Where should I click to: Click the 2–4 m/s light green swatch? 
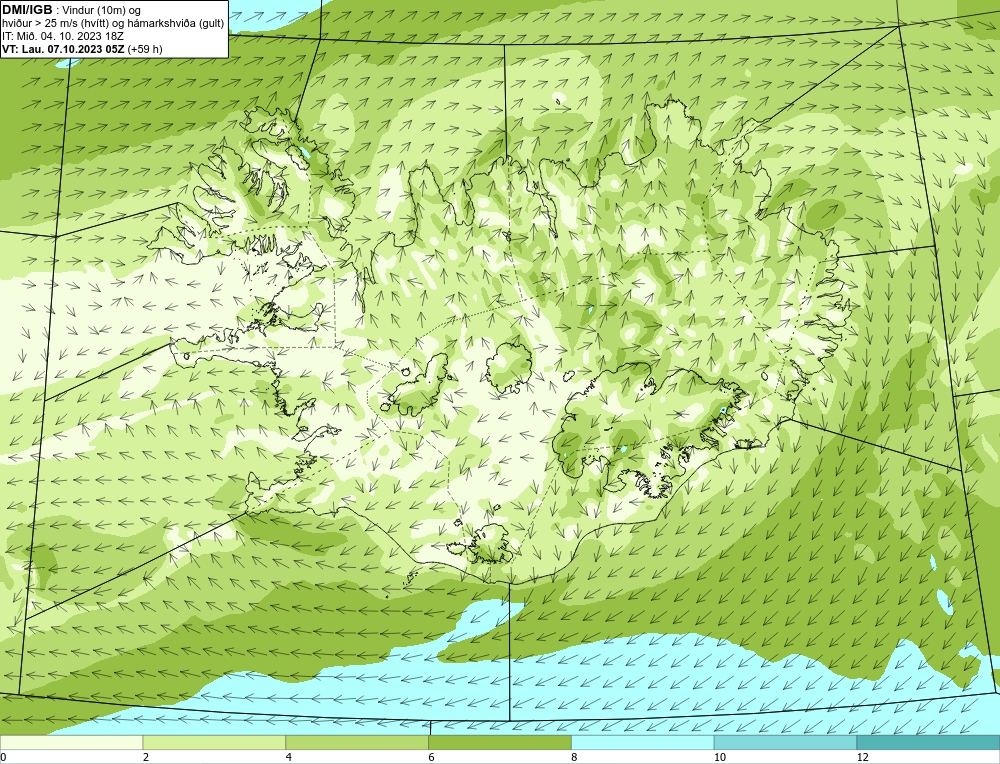point(214,743)
